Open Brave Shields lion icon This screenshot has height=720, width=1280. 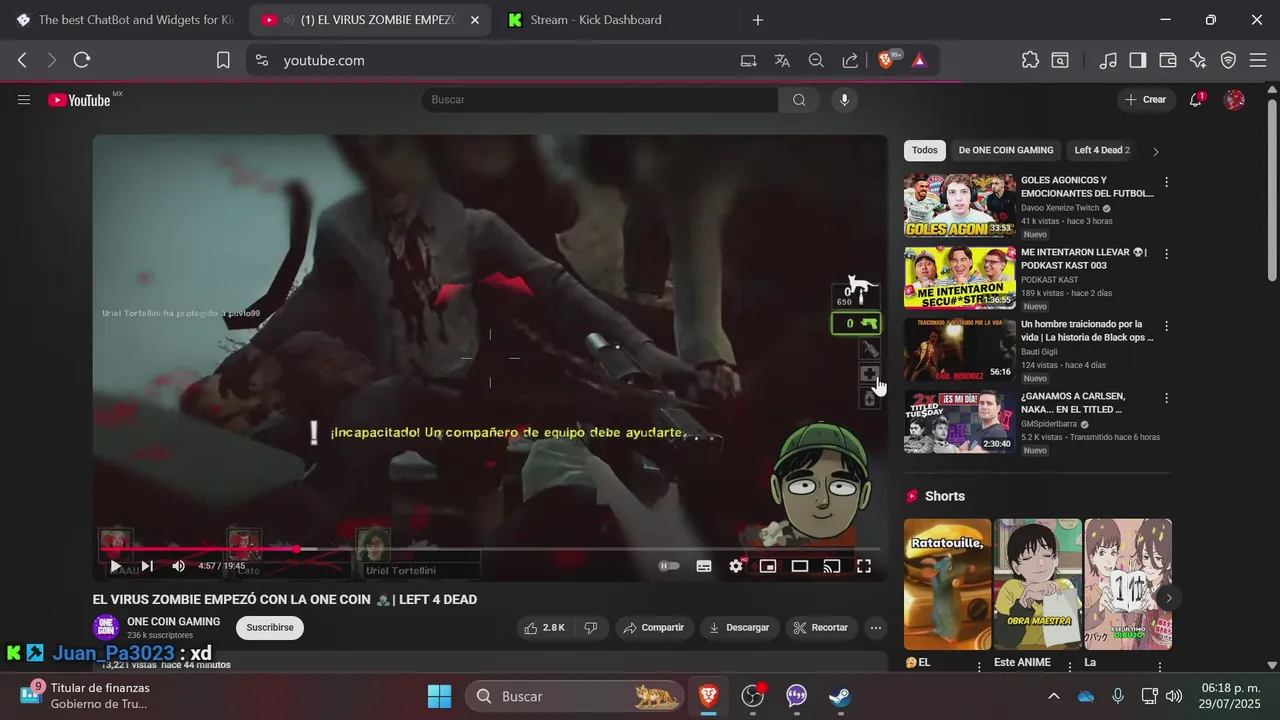(x=886, y=60)
